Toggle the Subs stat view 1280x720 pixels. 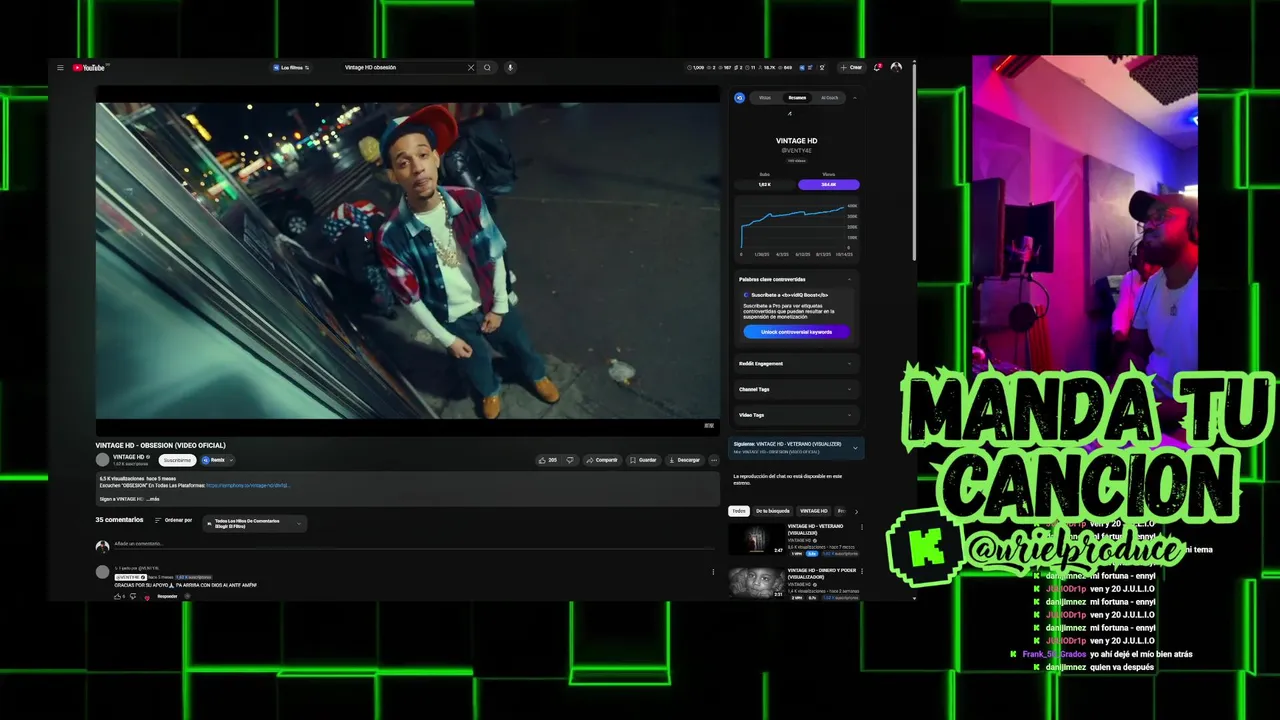click(765, 184)
